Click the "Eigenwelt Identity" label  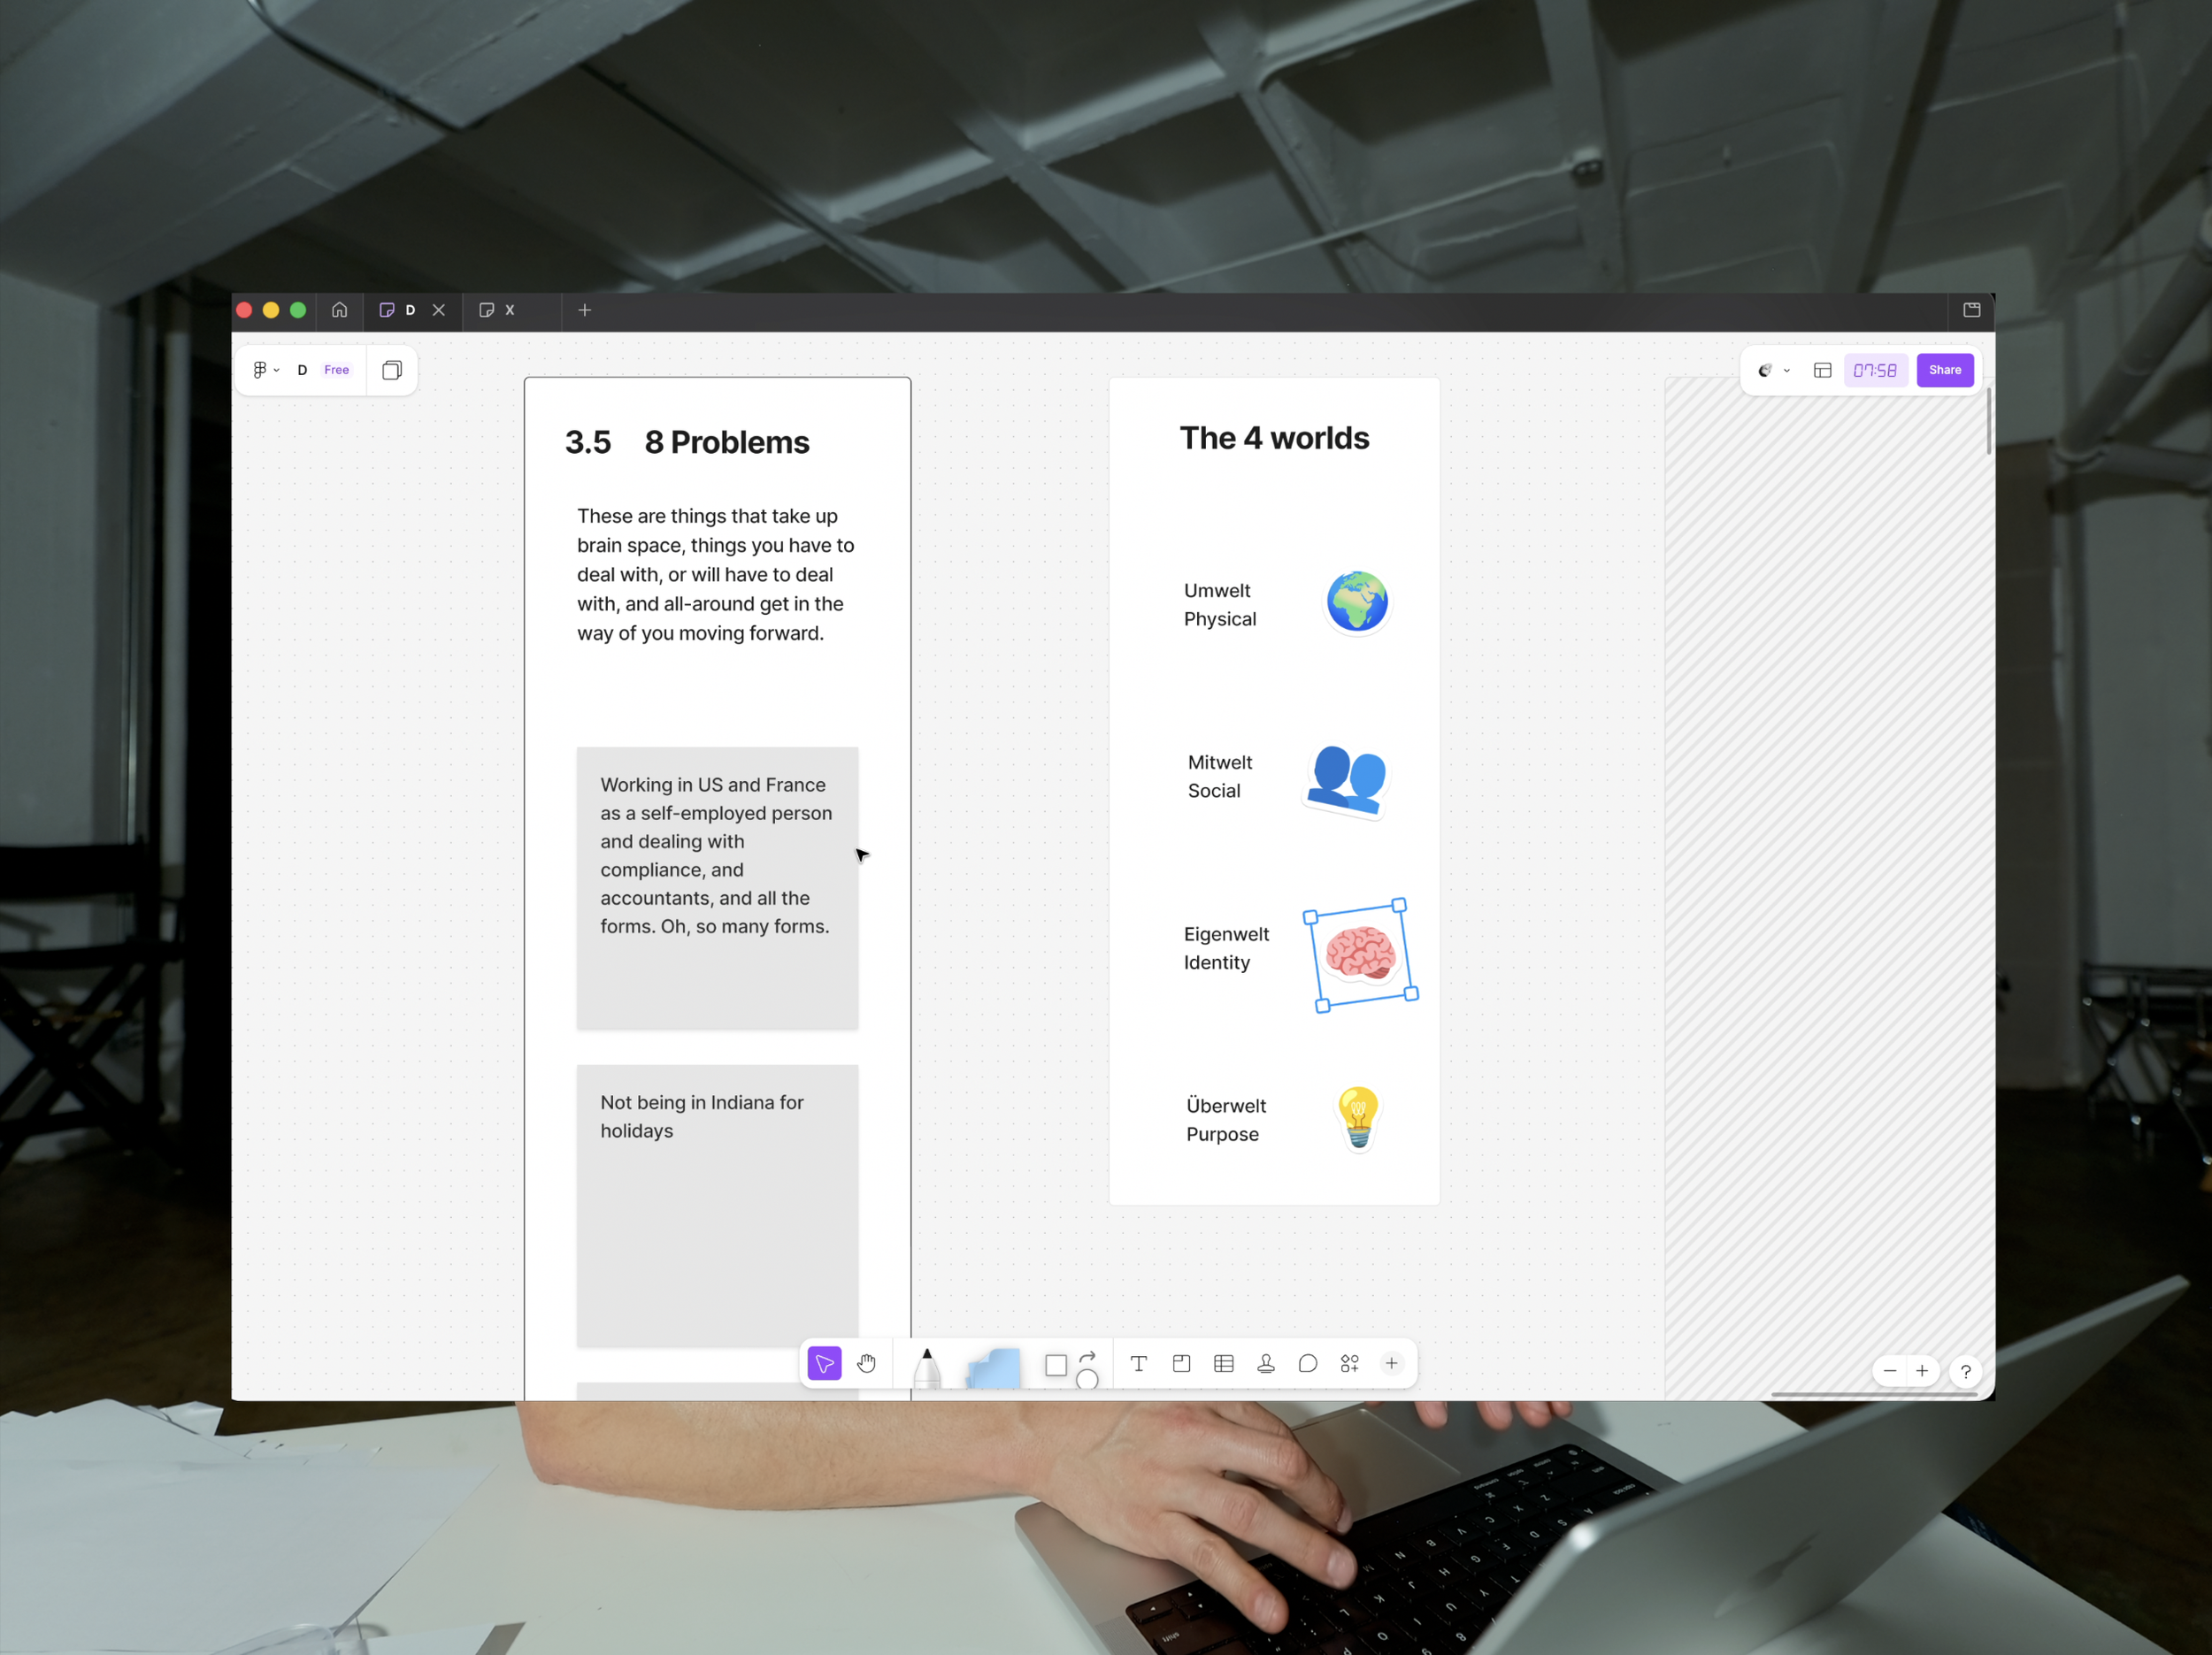(1226, 948)
